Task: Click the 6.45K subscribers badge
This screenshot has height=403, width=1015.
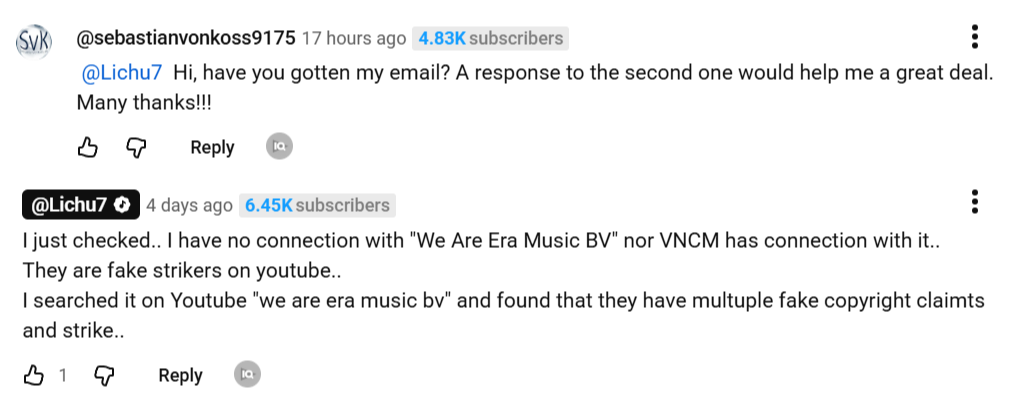Action: (x=318, y=205)
